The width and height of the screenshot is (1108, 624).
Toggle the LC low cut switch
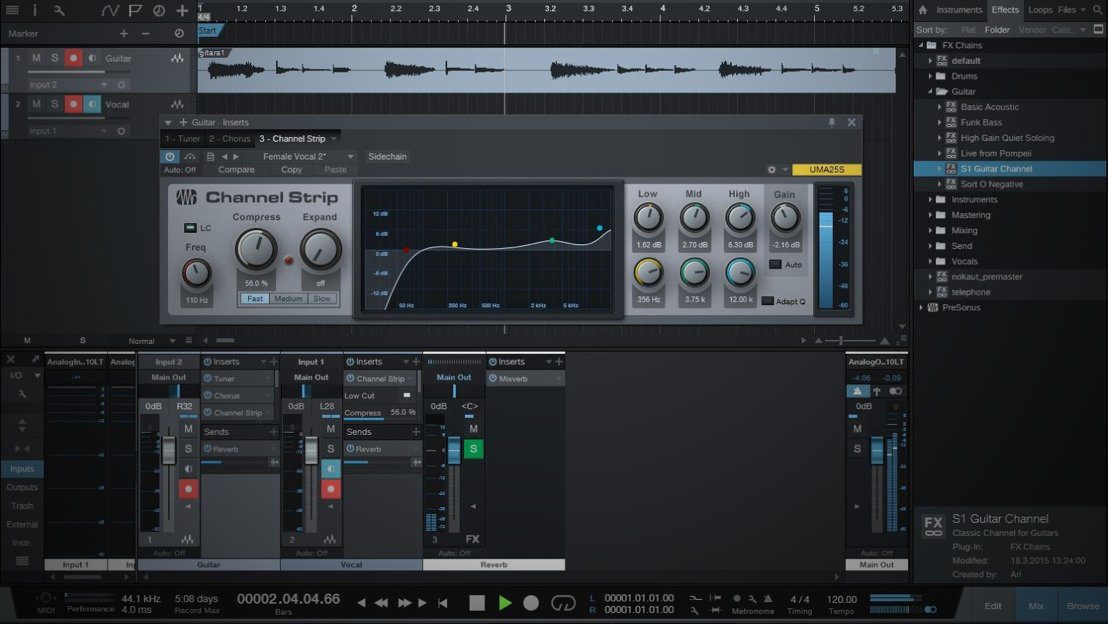click(190, 228)
